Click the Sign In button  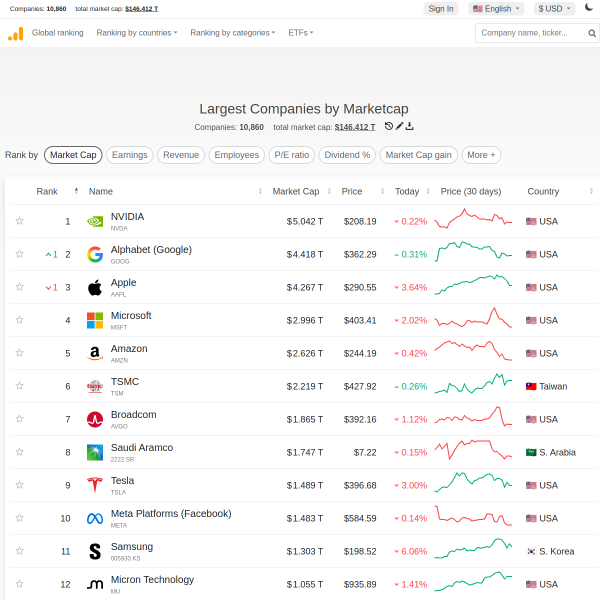[440, 8]
